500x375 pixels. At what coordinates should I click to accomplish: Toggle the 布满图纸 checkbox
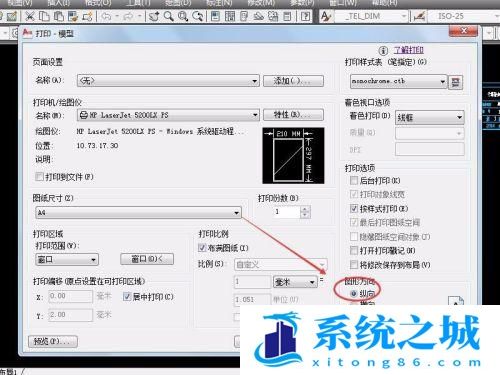click(202, 247)
